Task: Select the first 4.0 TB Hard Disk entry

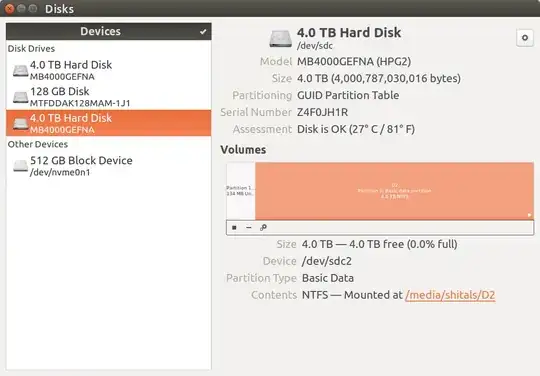Action: 108,70
